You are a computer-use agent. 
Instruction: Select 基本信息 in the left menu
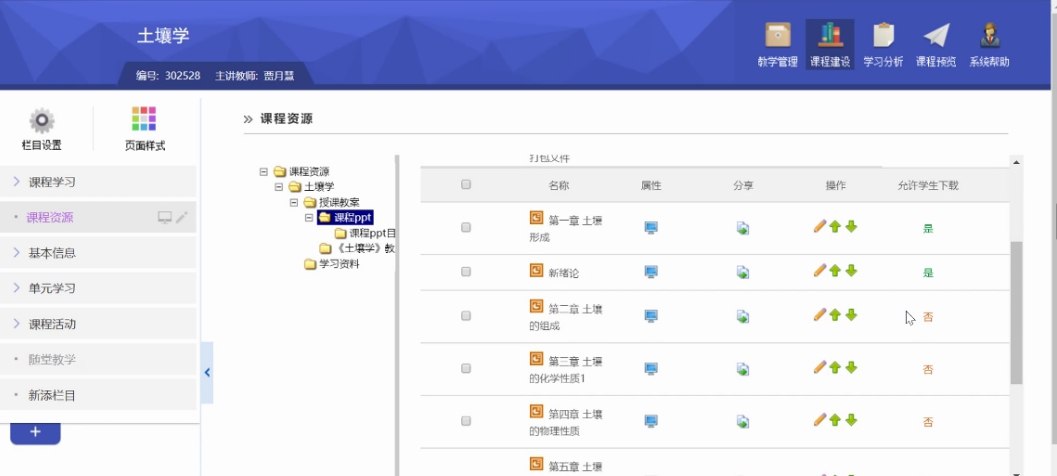click(x=52, y=253)
